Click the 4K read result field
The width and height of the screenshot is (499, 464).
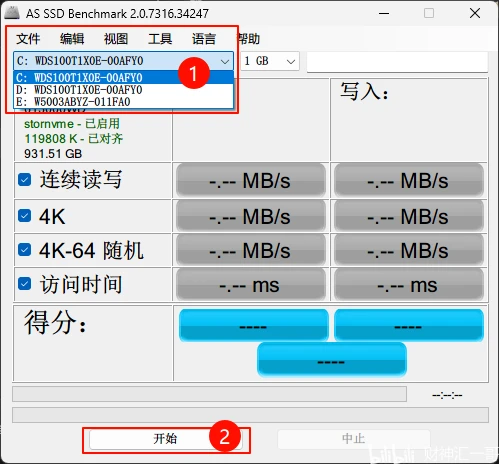click(251, 216)
